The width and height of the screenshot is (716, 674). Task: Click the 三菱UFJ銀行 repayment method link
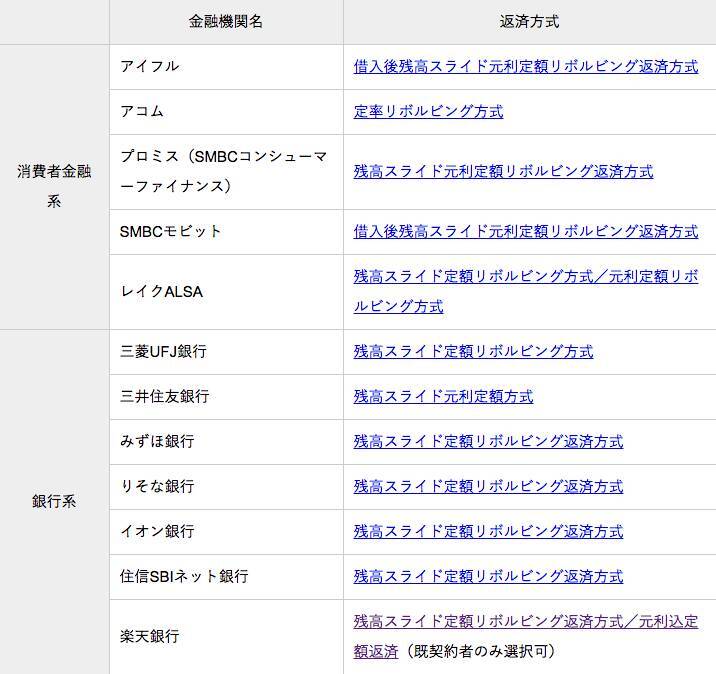click(473, 352)
